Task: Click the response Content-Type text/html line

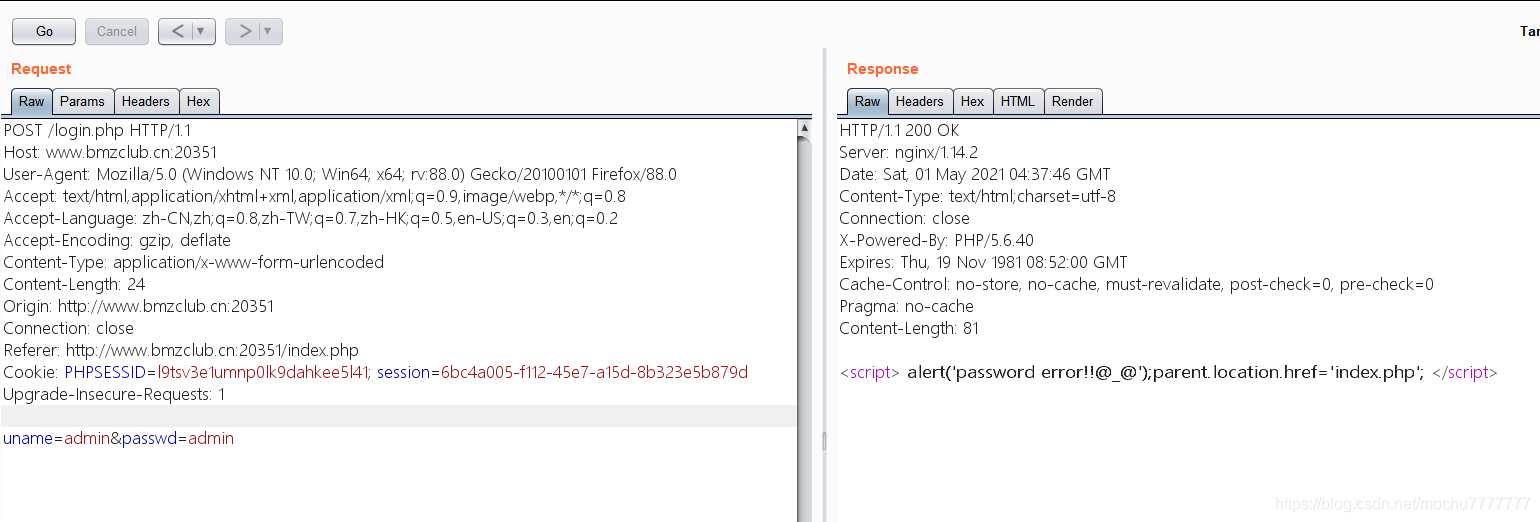Action: 977,196
